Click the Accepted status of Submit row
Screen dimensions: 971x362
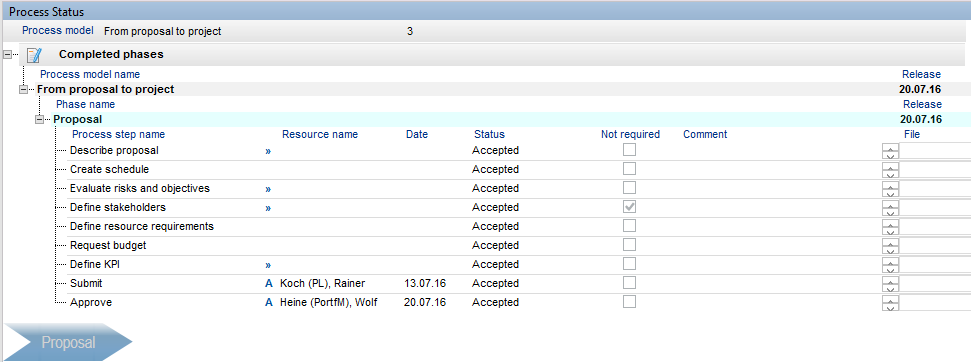click(495, 283)
